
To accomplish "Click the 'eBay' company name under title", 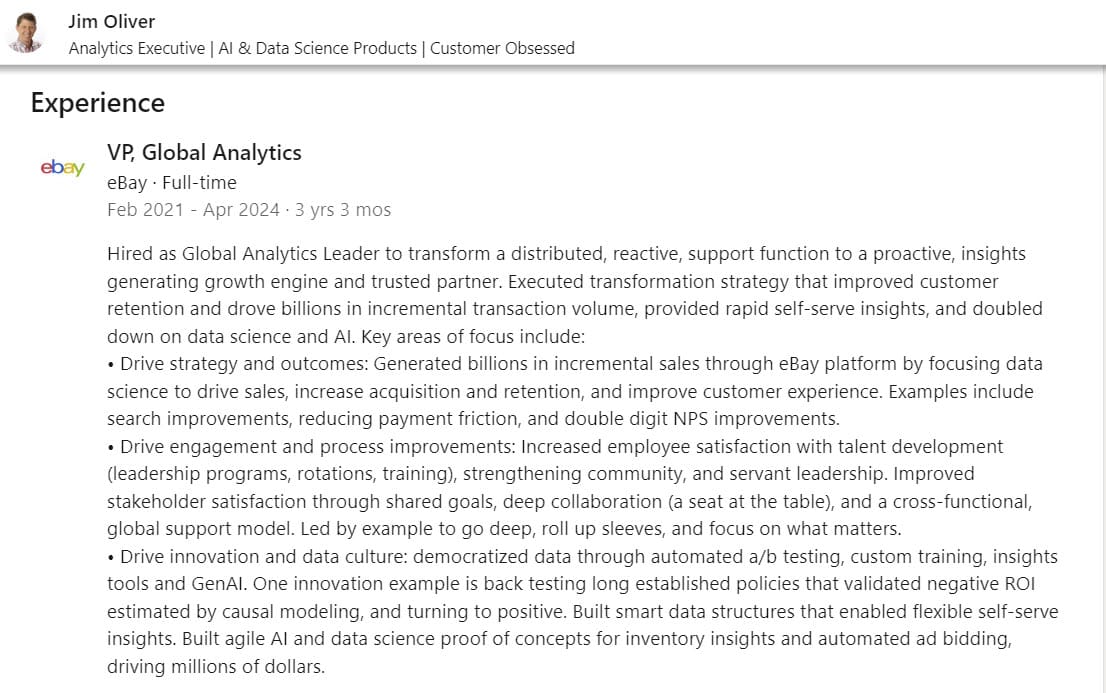I will [127, 183].
